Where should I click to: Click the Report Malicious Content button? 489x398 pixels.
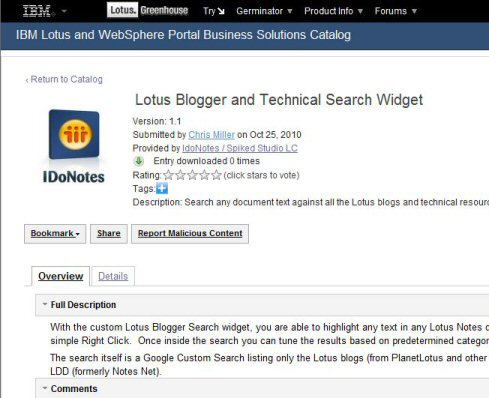pyautogui.click(x=190, y=234)
